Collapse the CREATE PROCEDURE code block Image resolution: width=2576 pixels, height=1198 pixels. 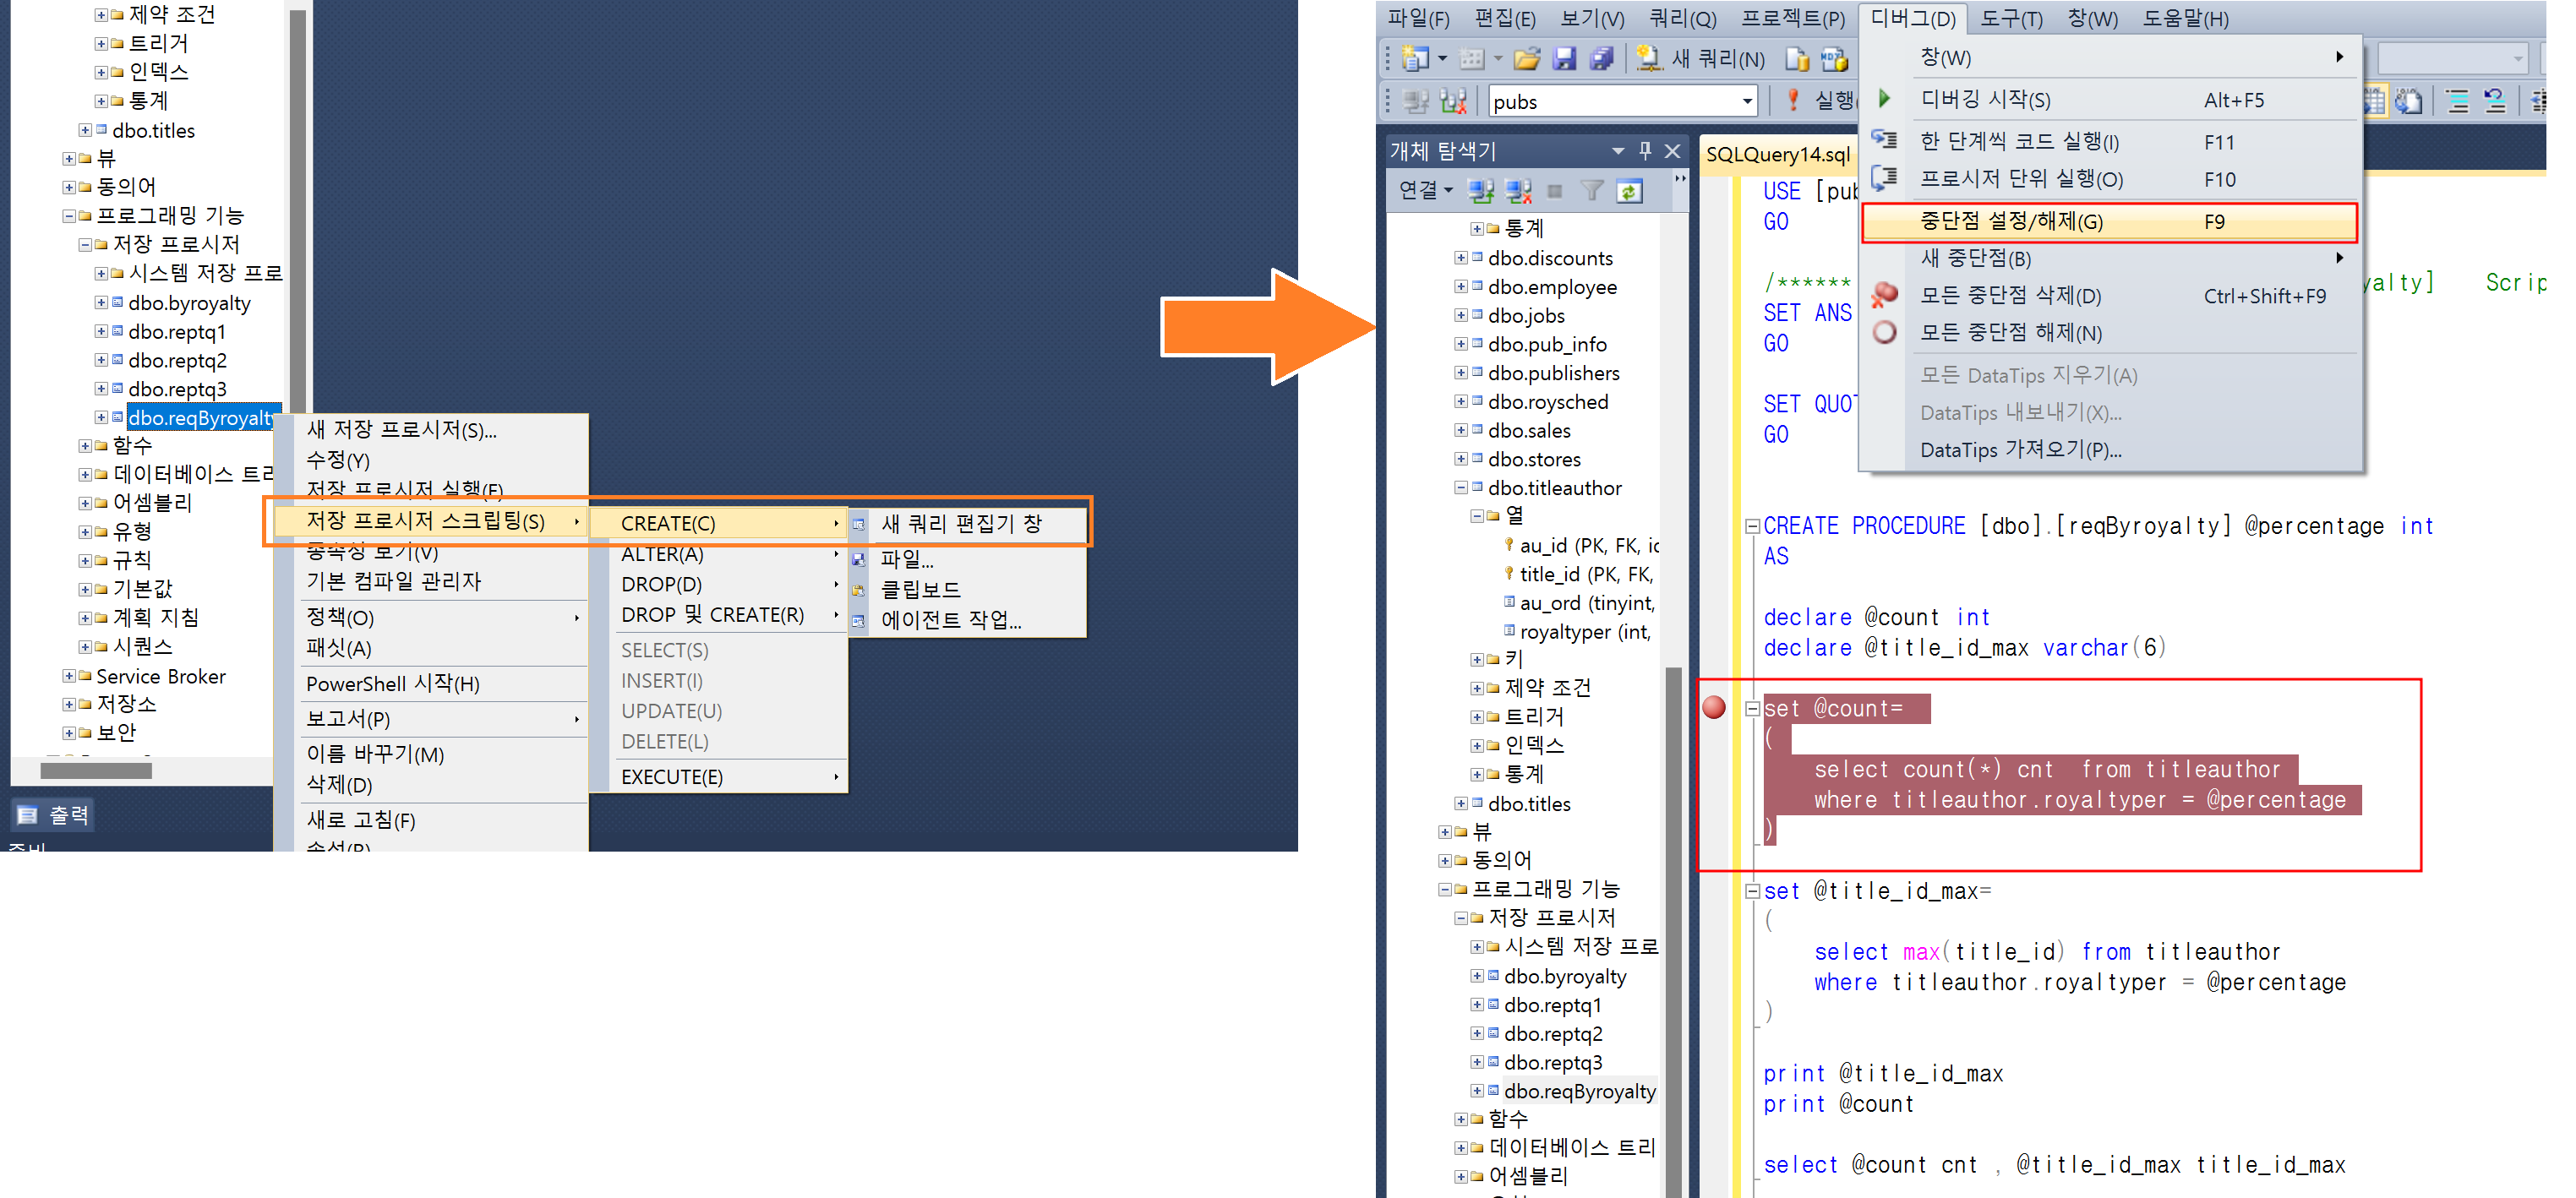pyautogui.click(x=1752, y=526)
